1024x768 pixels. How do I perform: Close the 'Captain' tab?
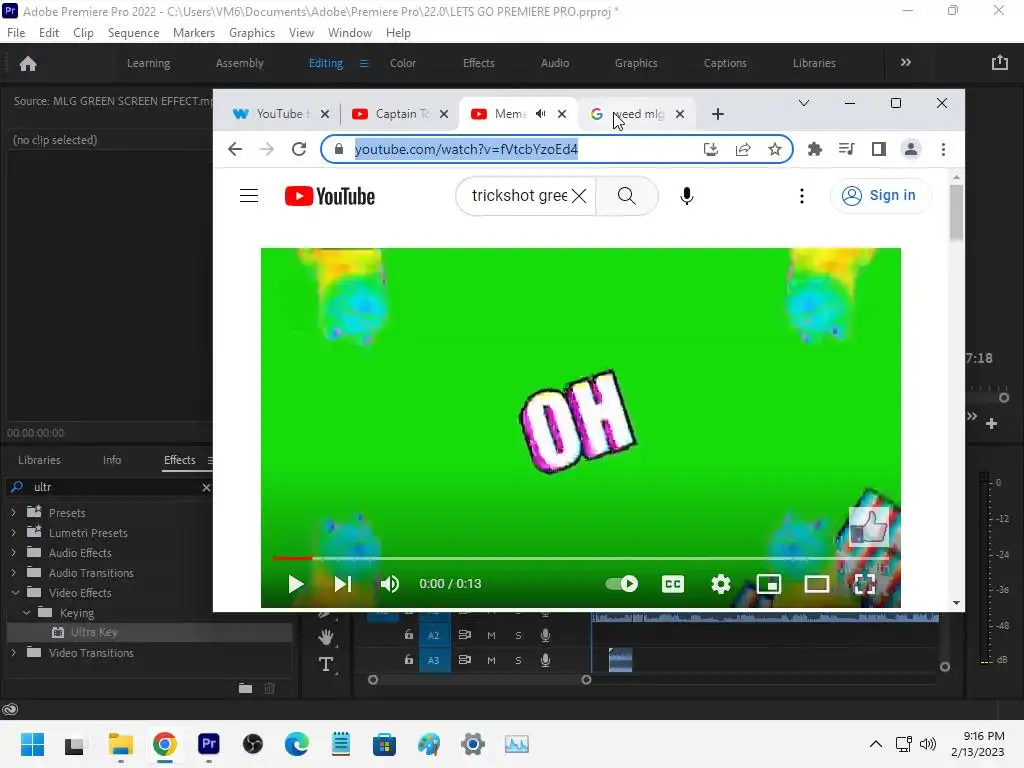coord(444,114)
